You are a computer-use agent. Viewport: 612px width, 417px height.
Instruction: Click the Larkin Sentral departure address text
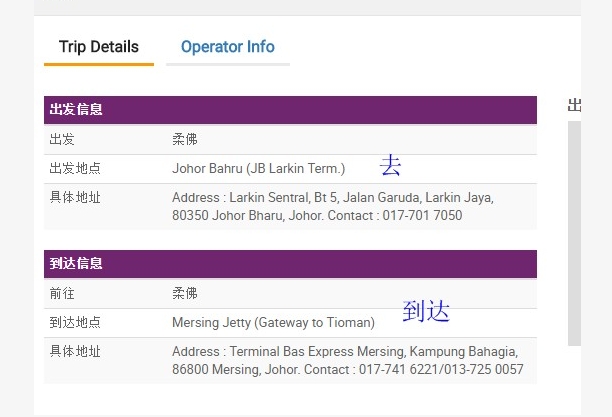click(x=332, y=206)
